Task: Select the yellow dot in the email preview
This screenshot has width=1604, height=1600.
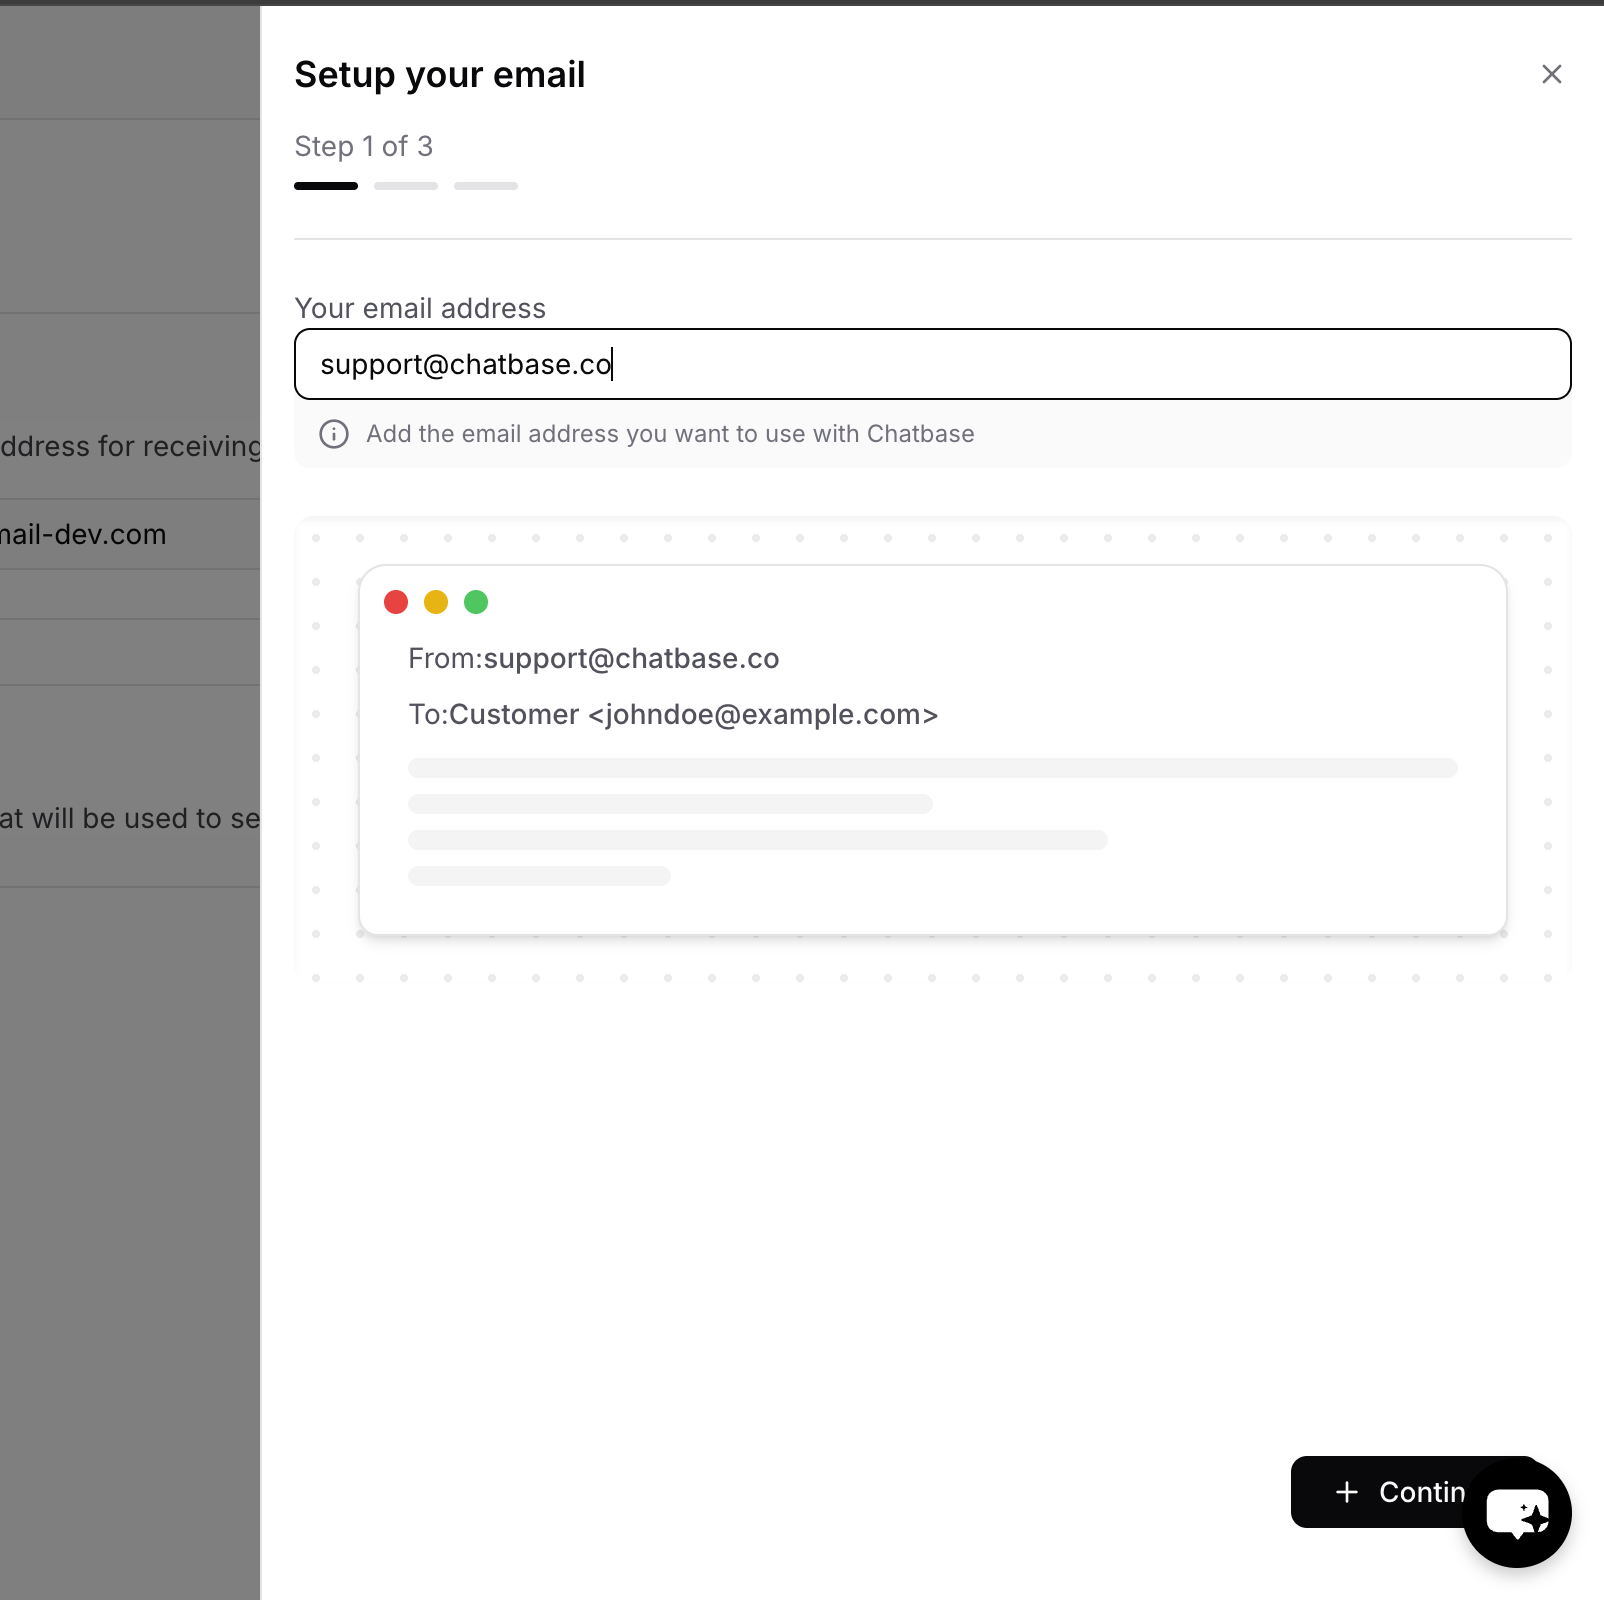Action: (436, 601)
